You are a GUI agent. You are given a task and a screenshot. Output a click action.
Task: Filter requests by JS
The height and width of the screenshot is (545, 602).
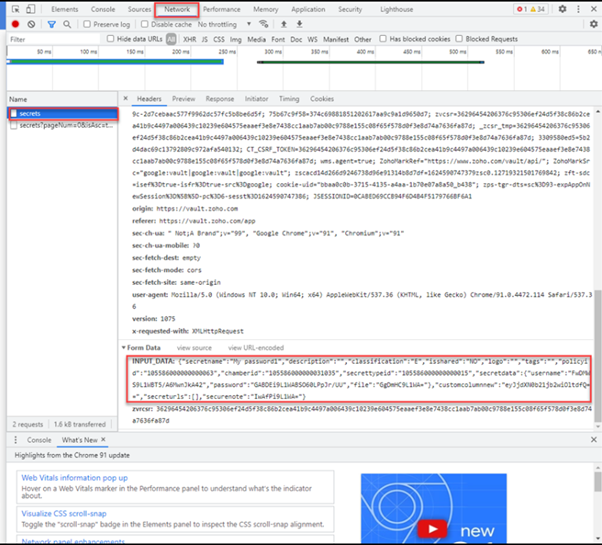pos(205,39)
